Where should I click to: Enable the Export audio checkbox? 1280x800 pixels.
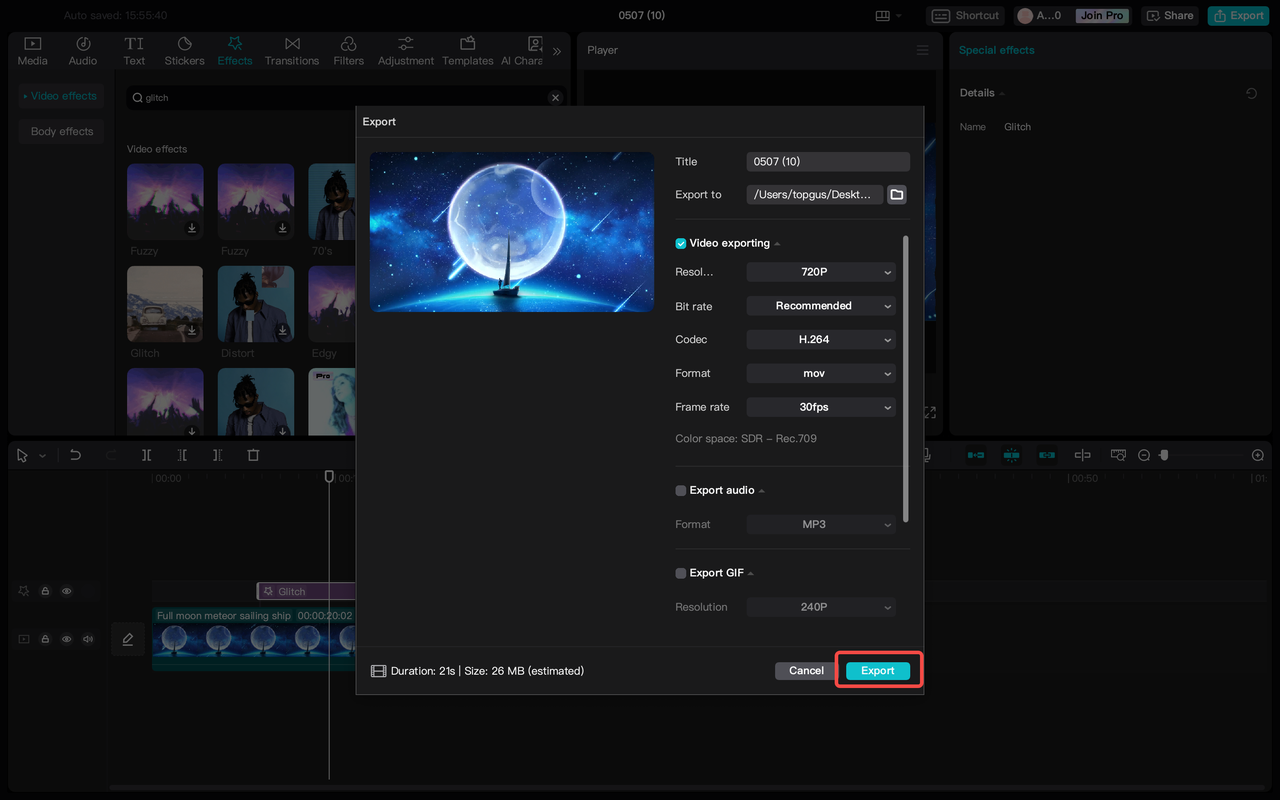pyautogui.click(x=680, y=490)
